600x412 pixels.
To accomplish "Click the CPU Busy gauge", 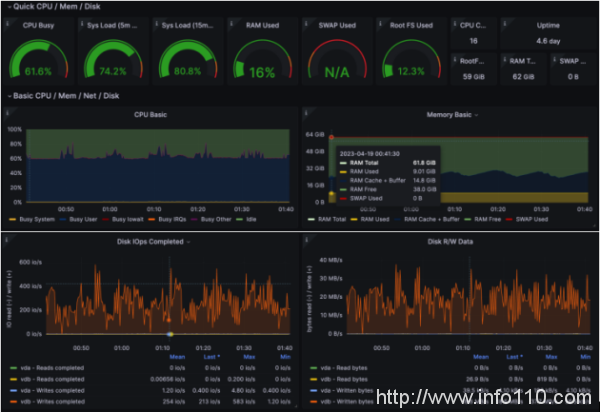I will pos(38,62).
